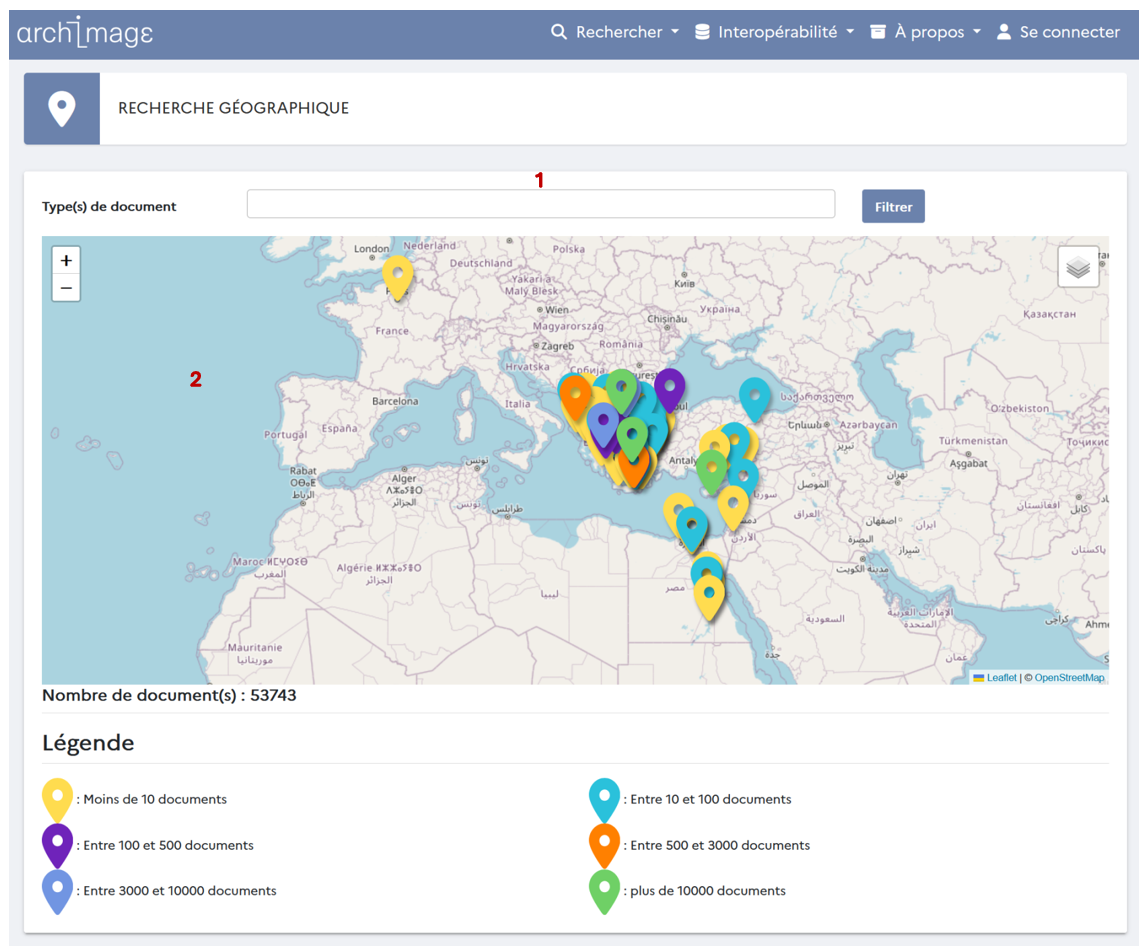
Task: Click the yellow marker in southern Egypt
Action: pyautogui.click(x=709, y=596)
